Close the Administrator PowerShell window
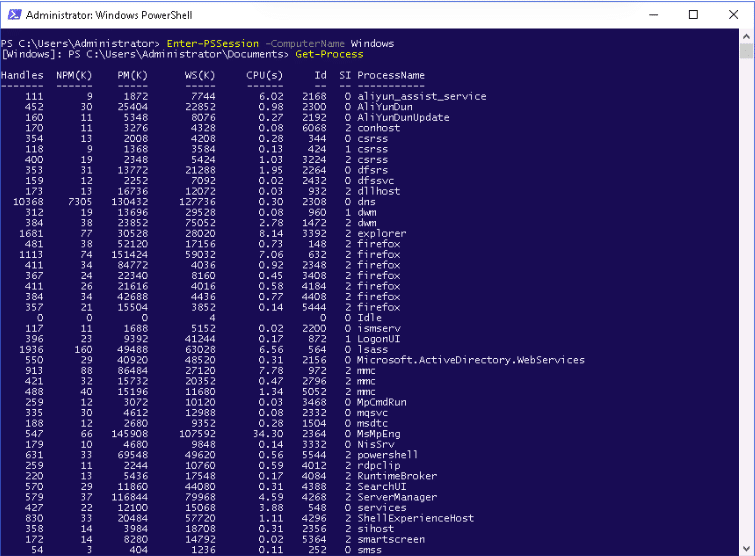This screenshot has width=755, height=556. pos(733,14)
